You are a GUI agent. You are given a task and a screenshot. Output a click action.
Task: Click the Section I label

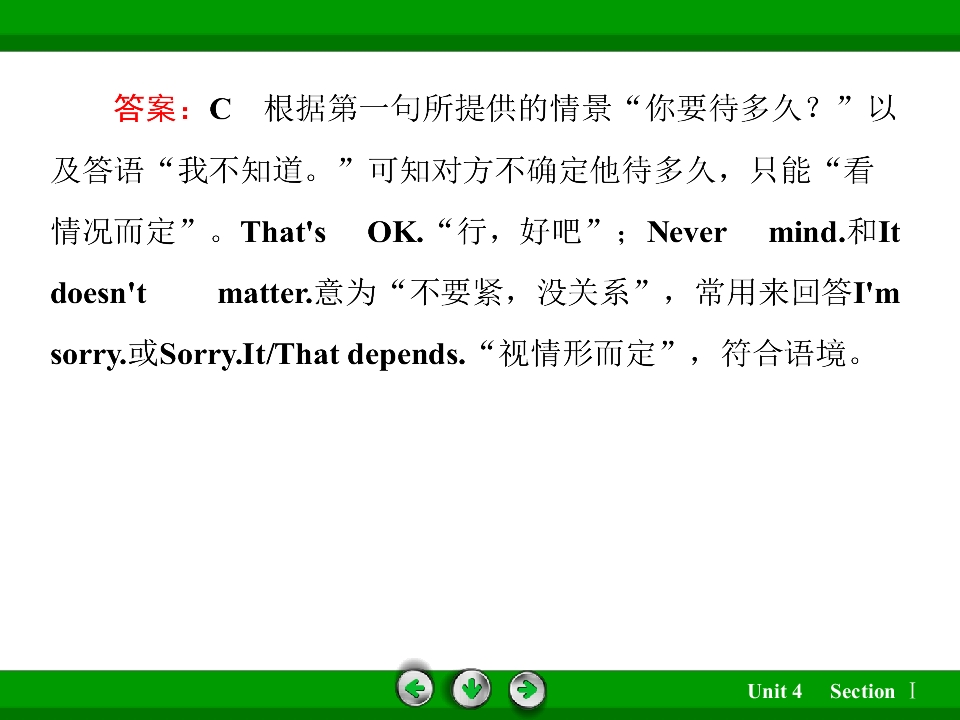(873, 691)
